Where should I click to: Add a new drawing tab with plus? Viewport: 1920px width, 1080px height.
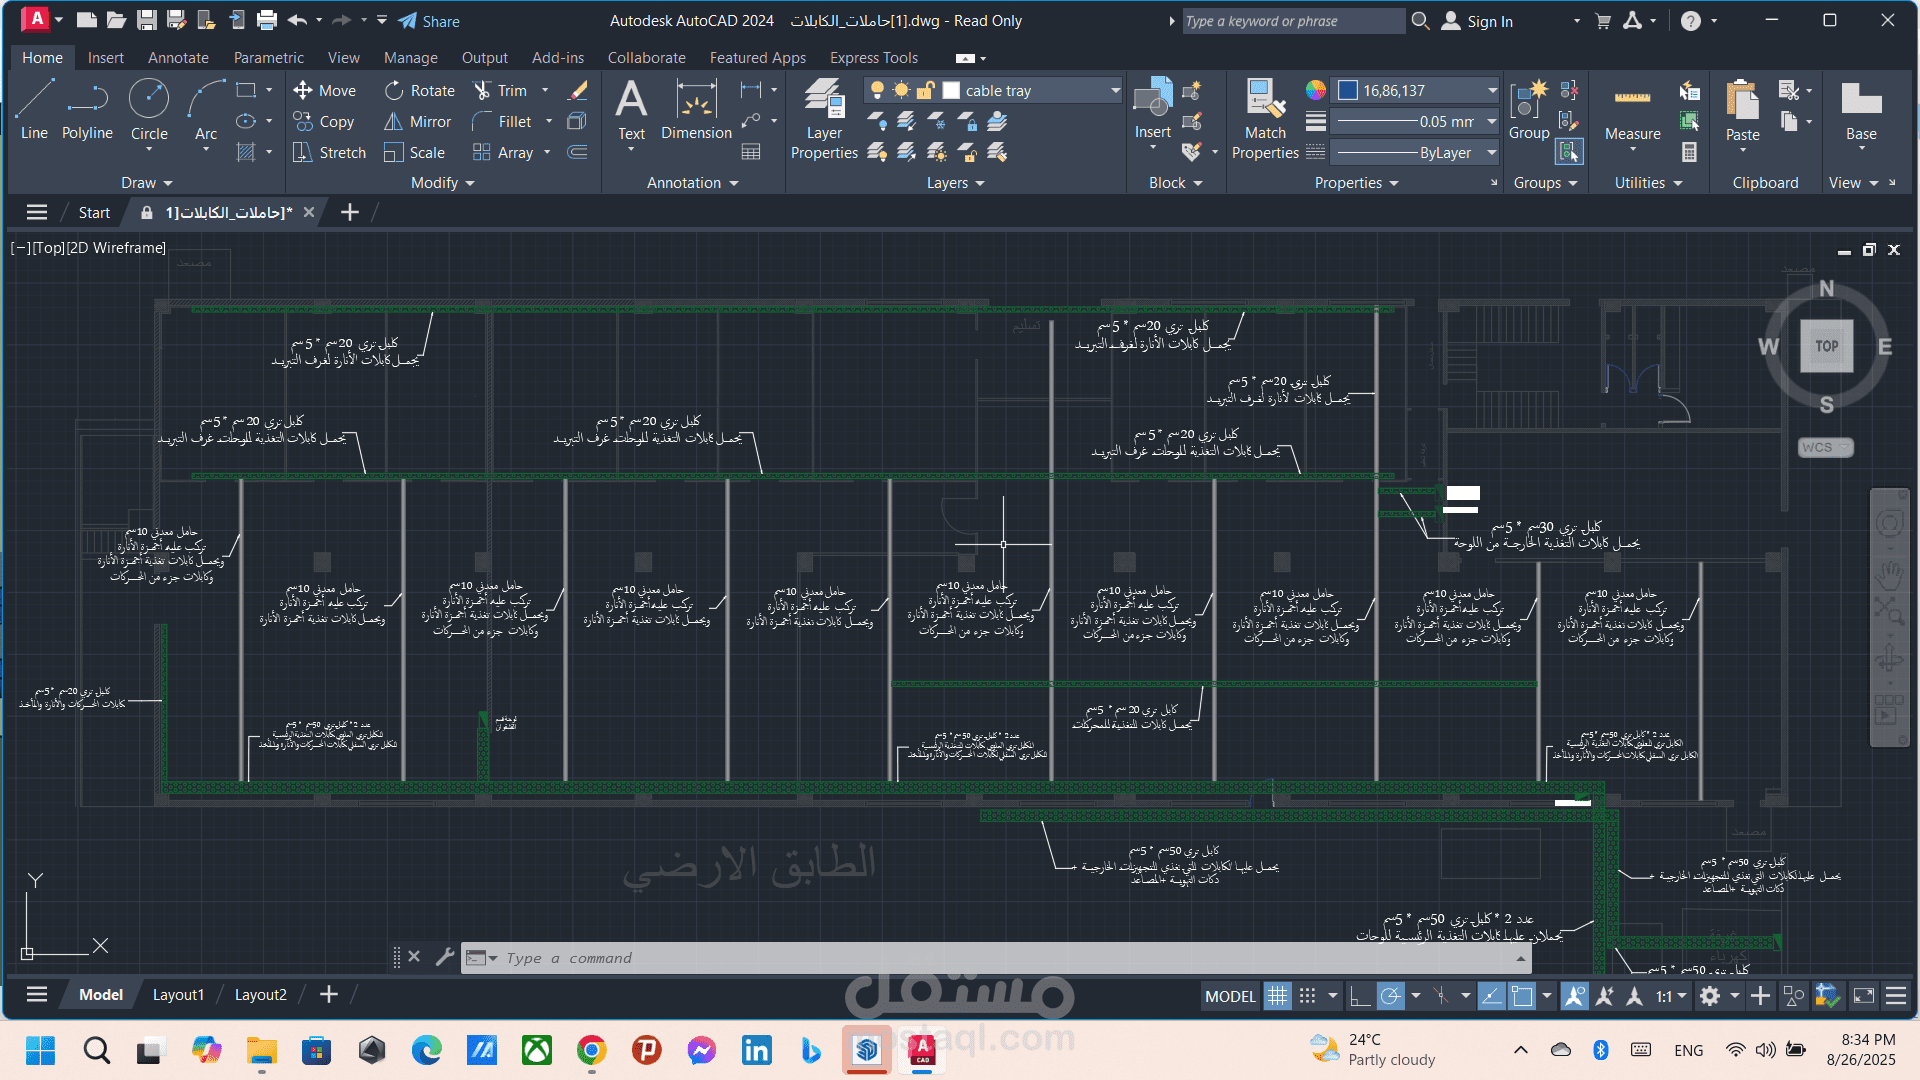(x=349, y=212)
